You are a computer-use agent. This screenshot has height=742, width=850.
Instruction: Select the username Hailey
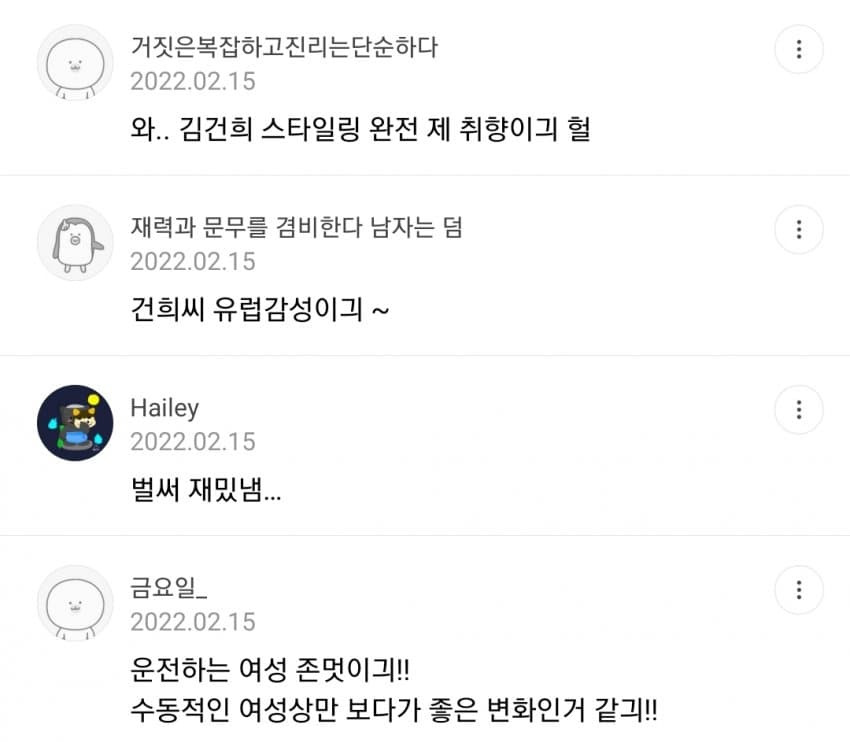(165, 407)
